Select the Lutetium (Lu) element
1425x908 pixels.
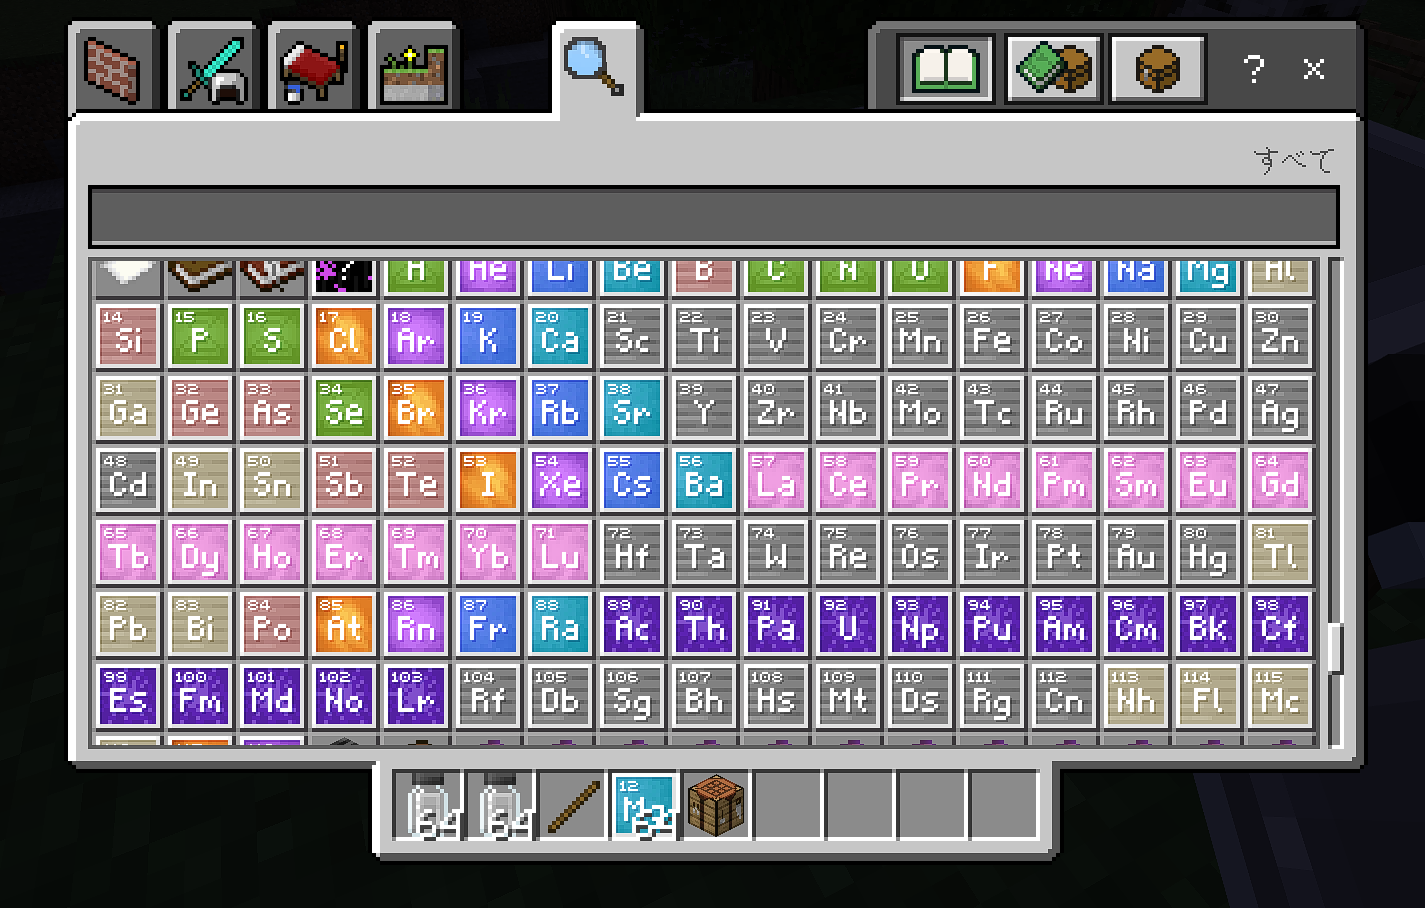click(560, 552)
